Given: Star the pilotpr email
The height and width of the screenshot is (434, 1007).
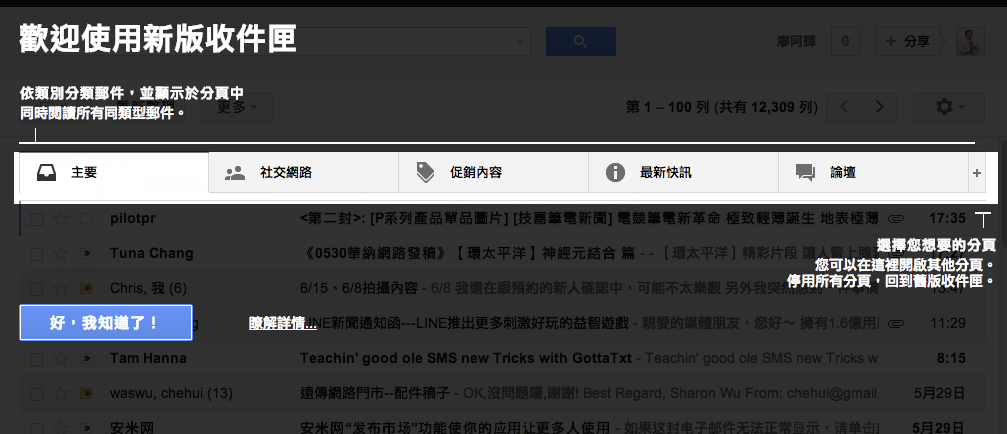Looking at the screenshot, I should pyautogui.click(x=60, y=219).
